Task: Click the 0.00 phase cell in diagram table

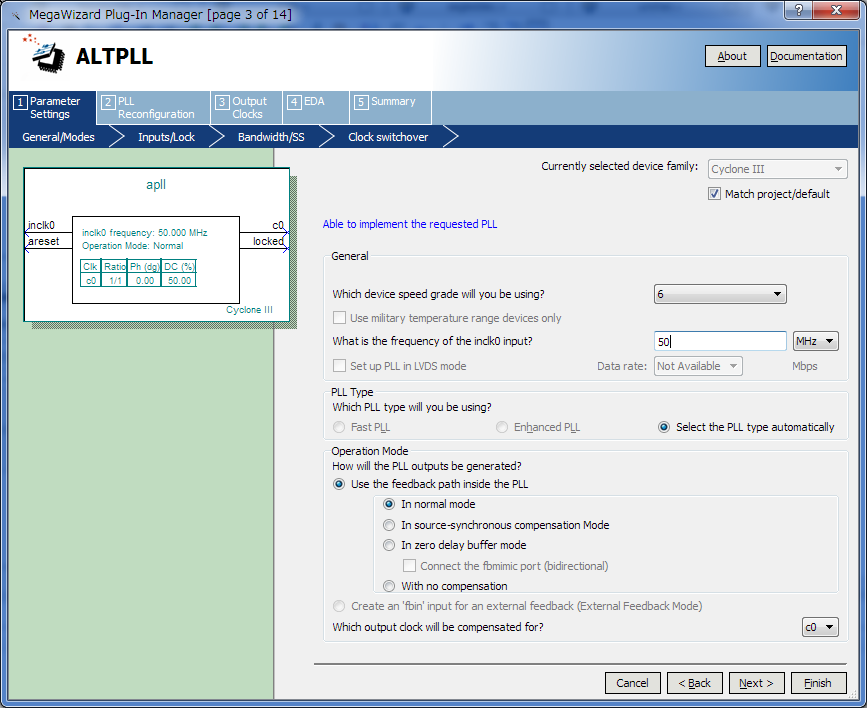Action: (x=145, y=280)
